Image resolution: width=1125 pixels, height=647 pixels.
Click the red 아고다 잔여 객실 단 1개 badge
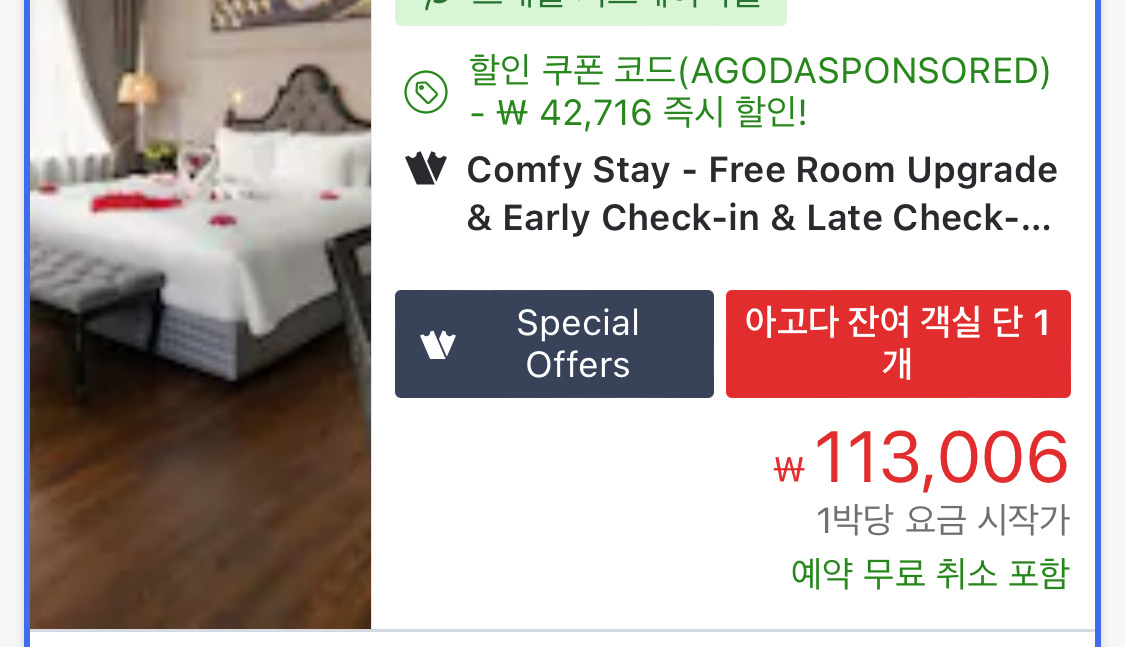[x=898, y=344]
